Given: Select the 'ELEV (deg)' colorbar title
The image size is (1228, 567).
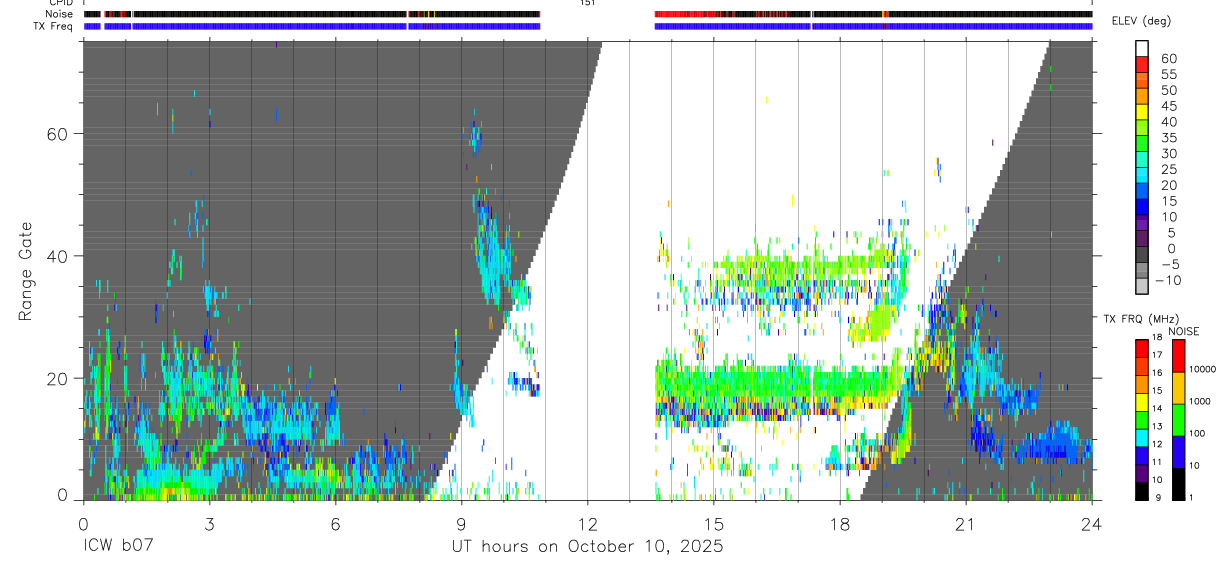Looking at the screenshot, I should (x=1141, y=21).
